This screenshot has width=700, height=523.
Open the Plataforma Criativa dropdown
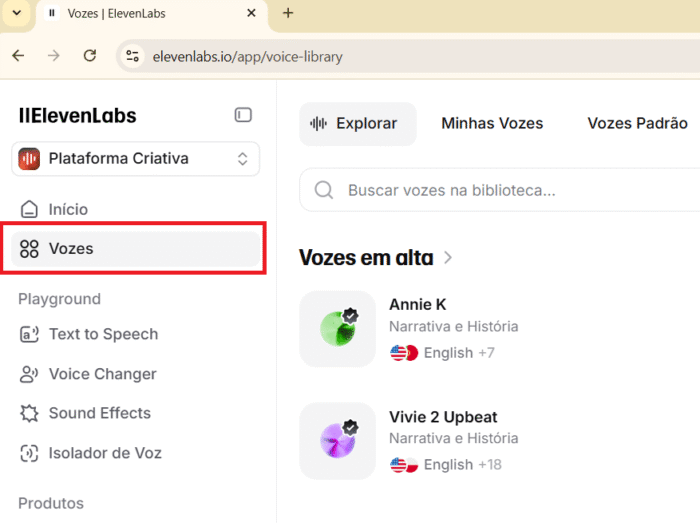(136, 159)
